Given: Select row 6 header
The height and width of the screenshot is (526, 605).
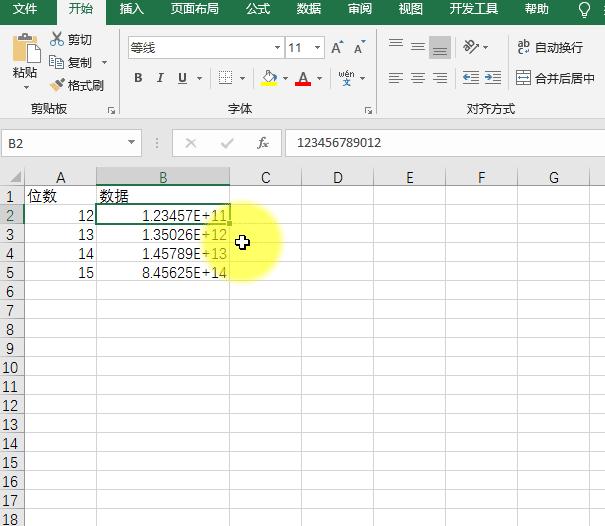Looking at the screenshot, I should pos(12,291).
